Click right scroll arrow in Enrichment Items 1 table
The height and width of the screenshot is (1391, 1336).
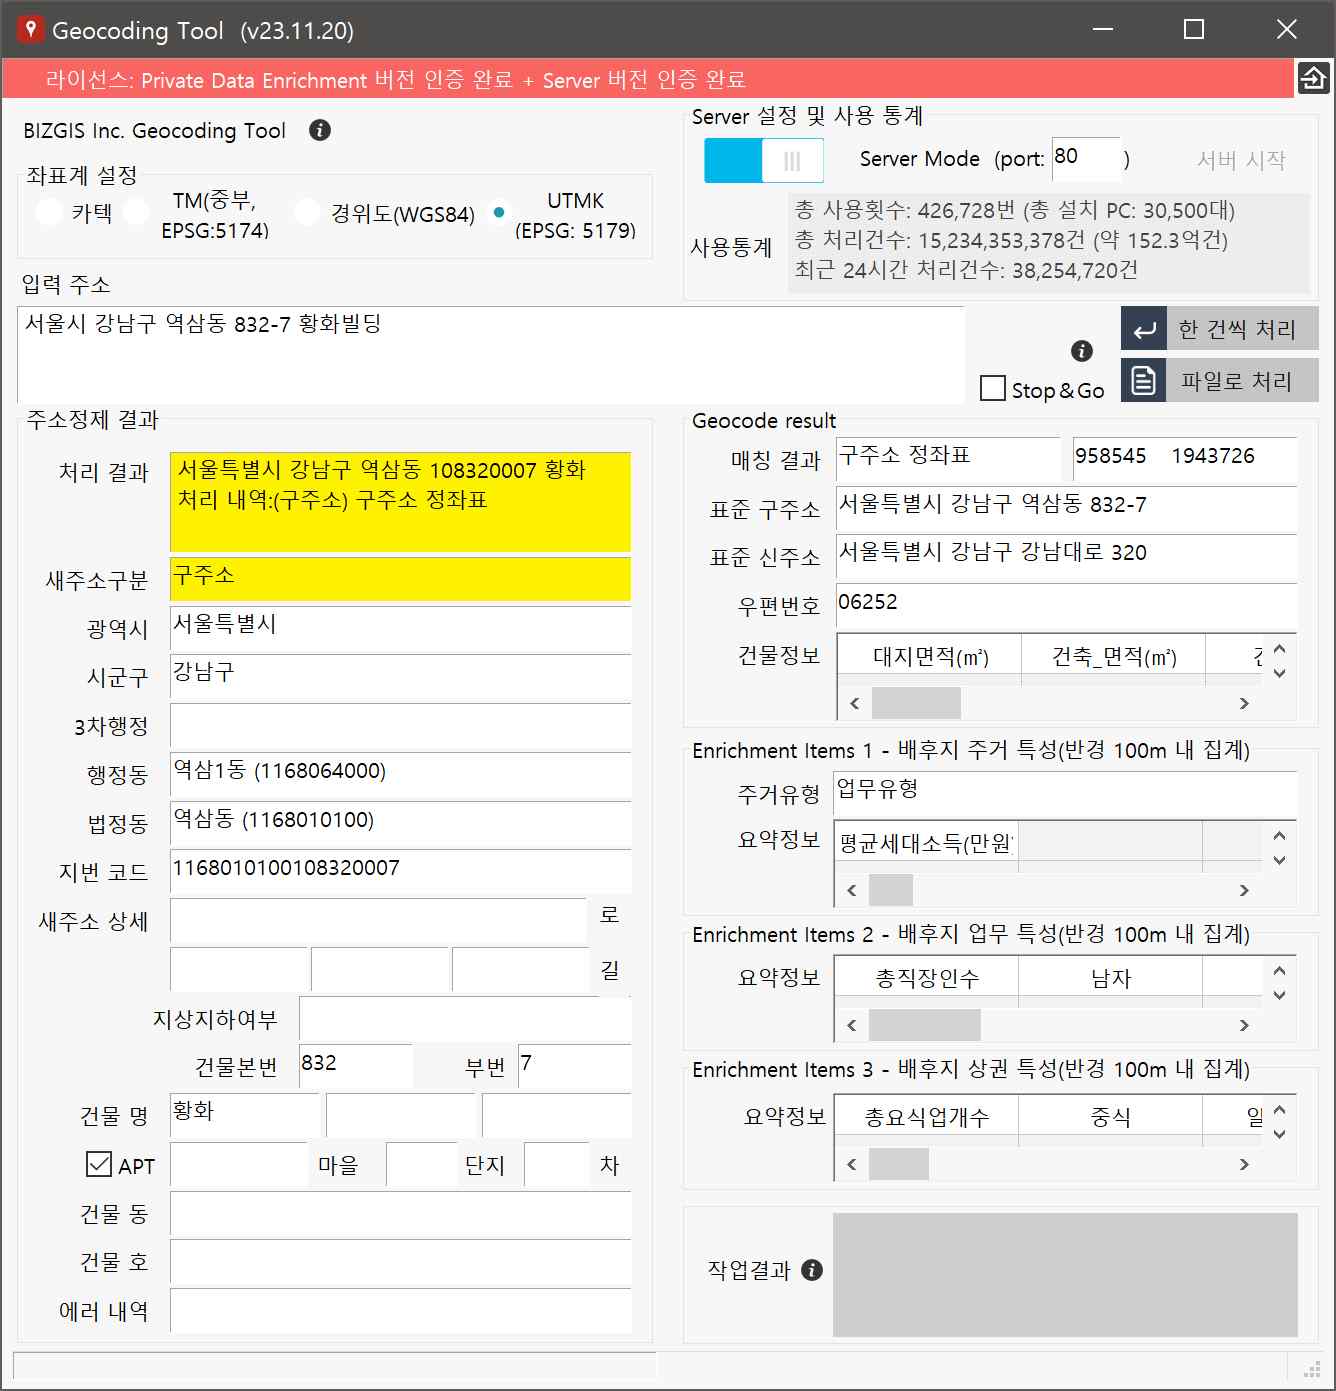pos(1244,890)
